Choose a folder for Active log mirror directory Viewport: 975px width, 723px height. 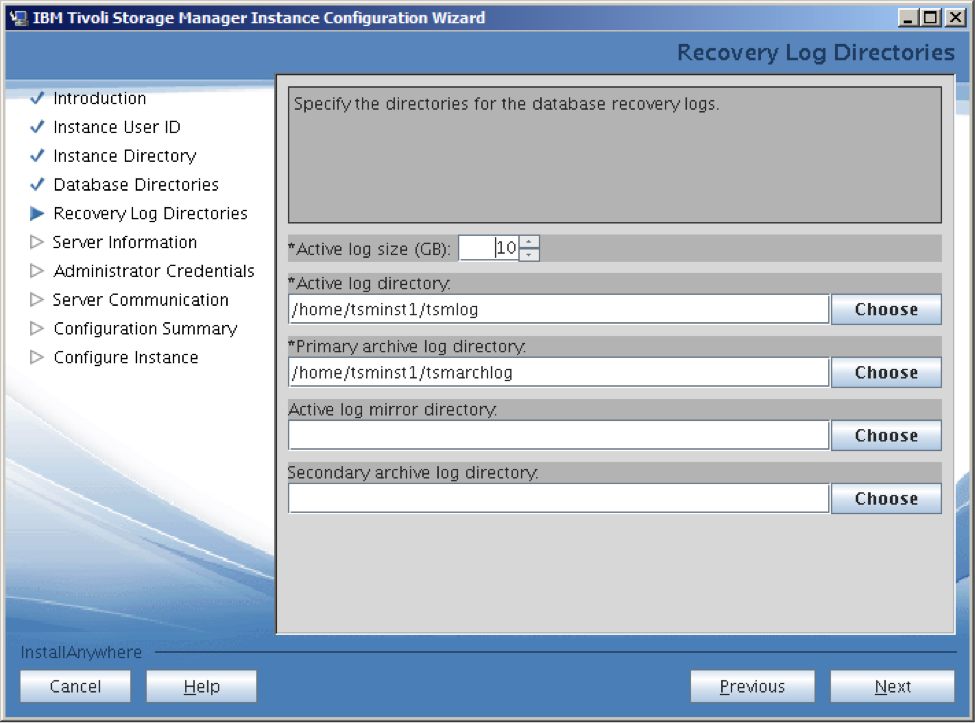(x=886, y=435)
